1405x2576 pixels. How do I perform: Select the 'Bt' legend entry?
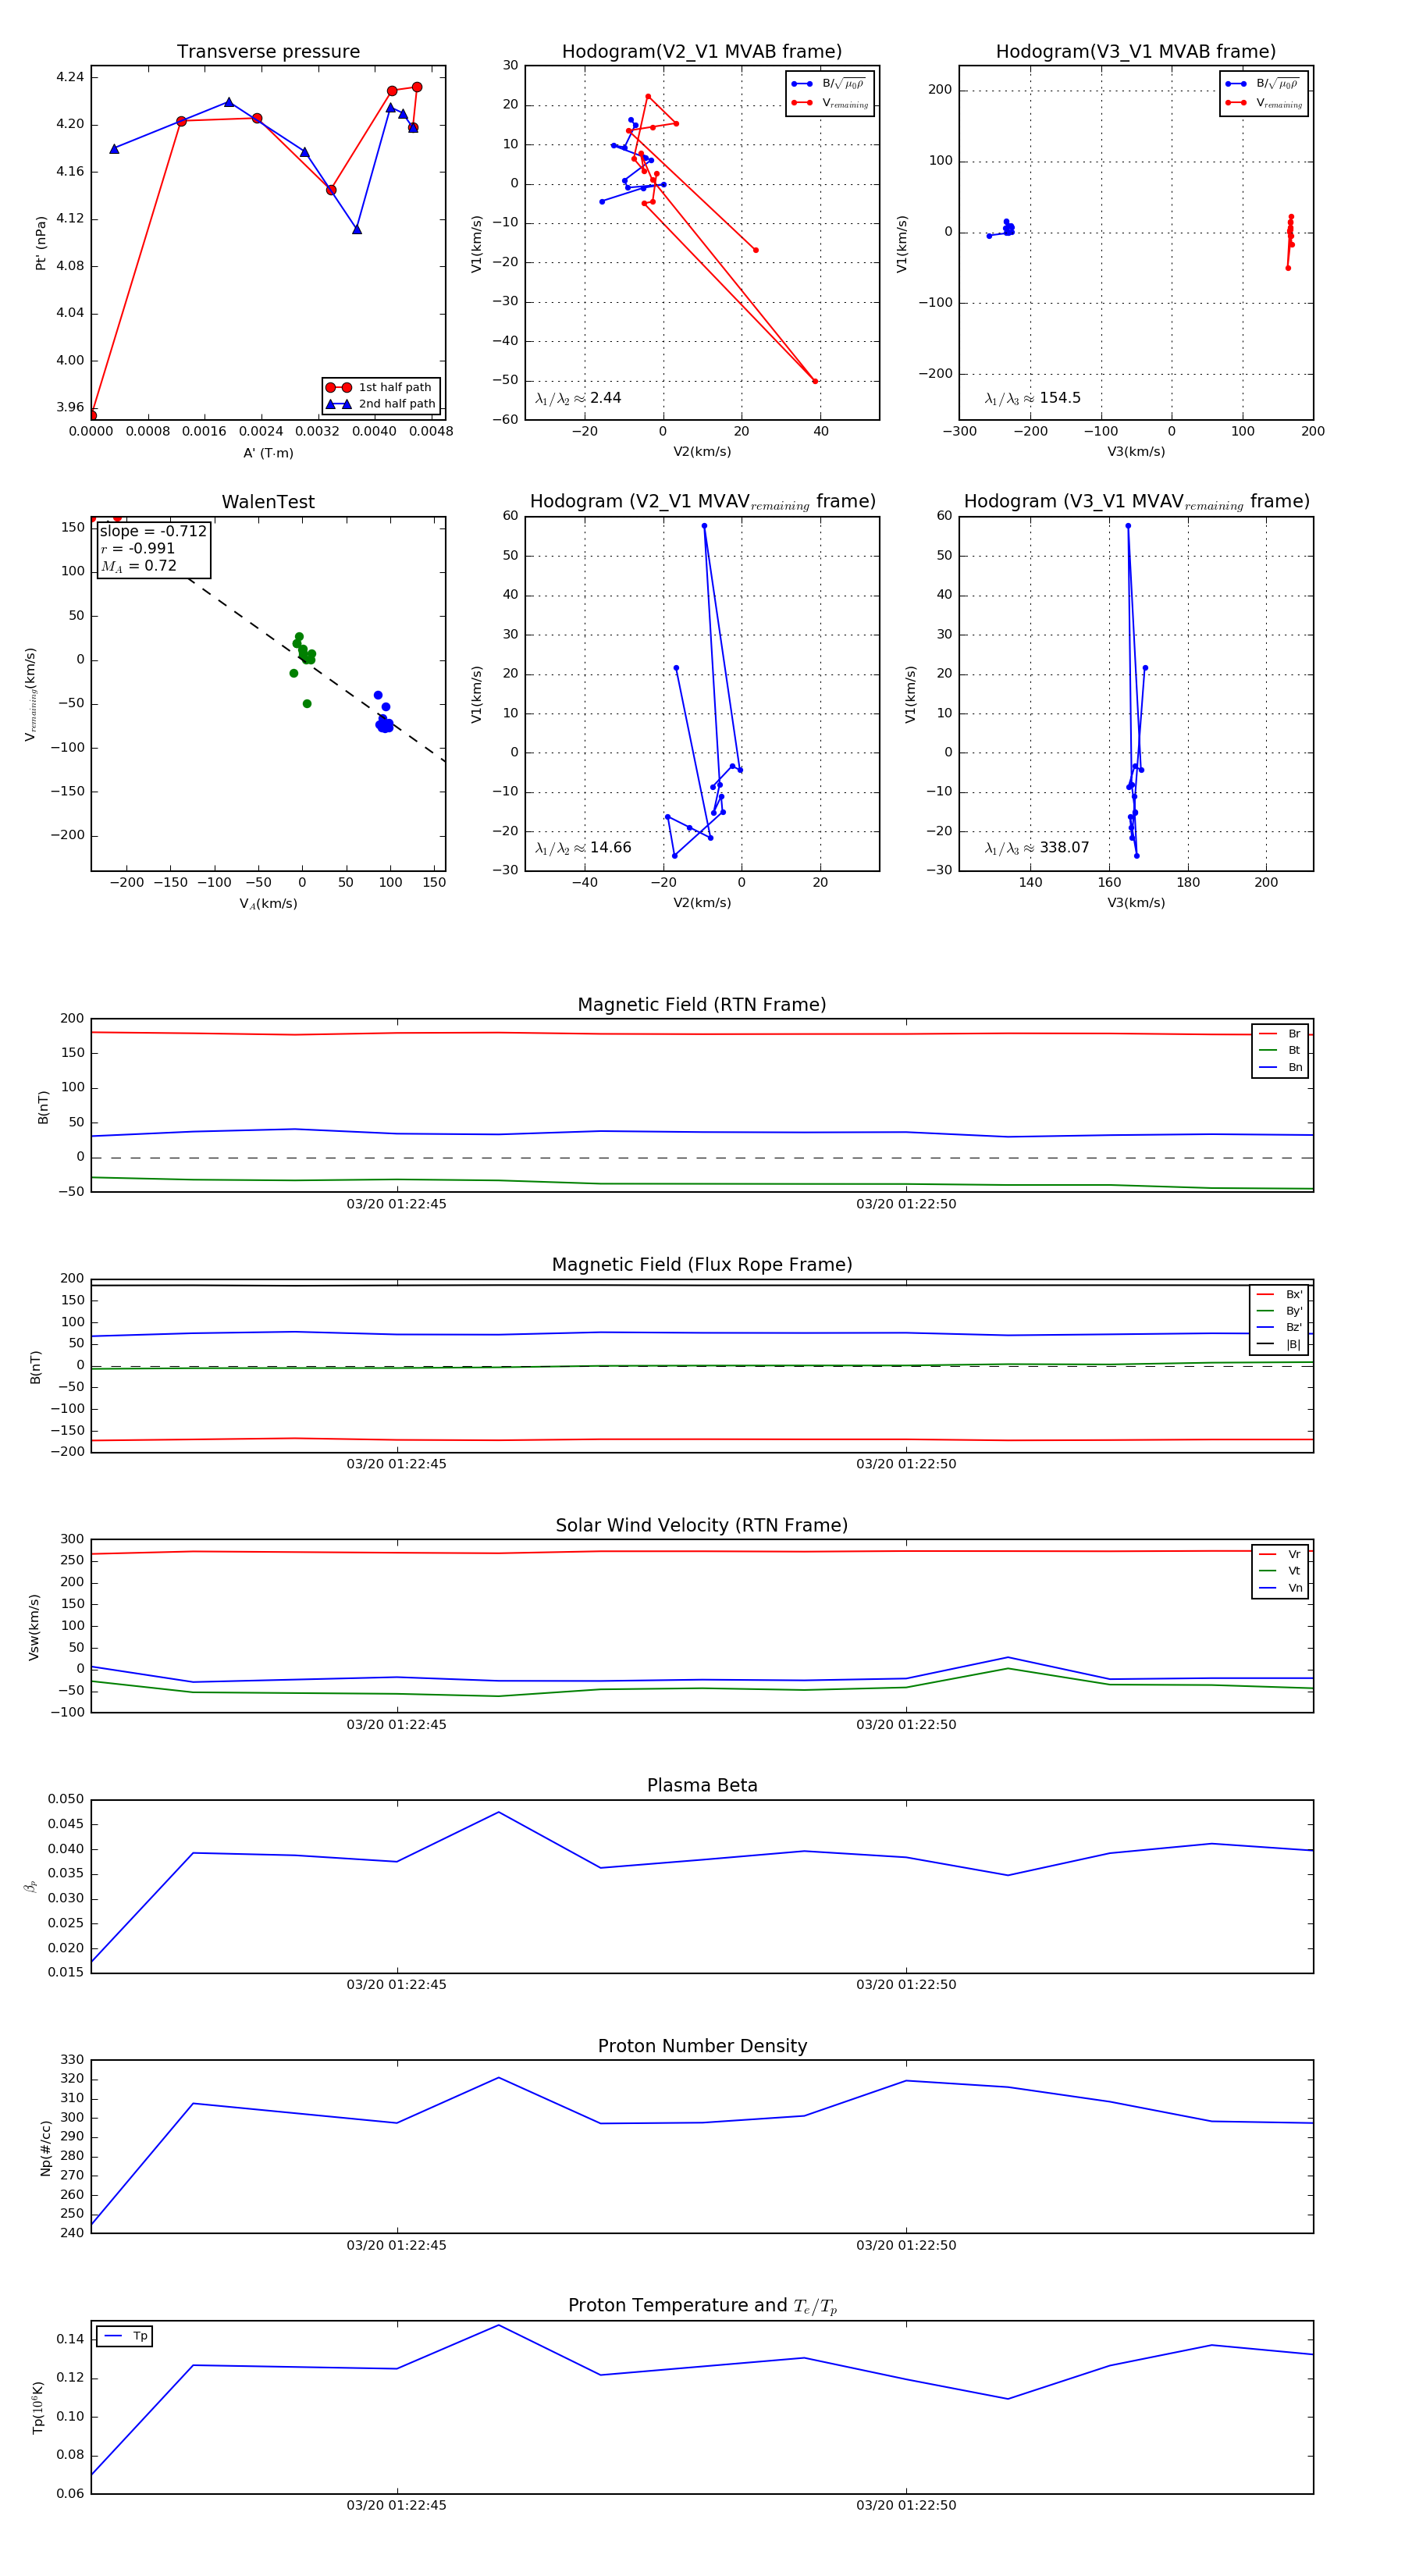coord(1280,1050)
